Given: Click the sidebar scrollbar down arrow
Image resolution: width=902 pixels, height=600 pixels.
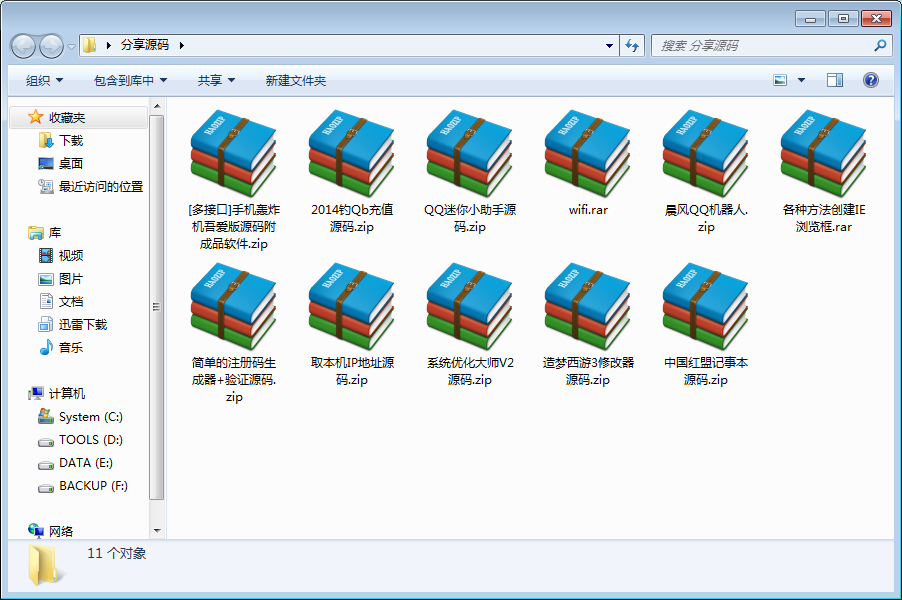Looking at the screenshot, I should point(157,531).
